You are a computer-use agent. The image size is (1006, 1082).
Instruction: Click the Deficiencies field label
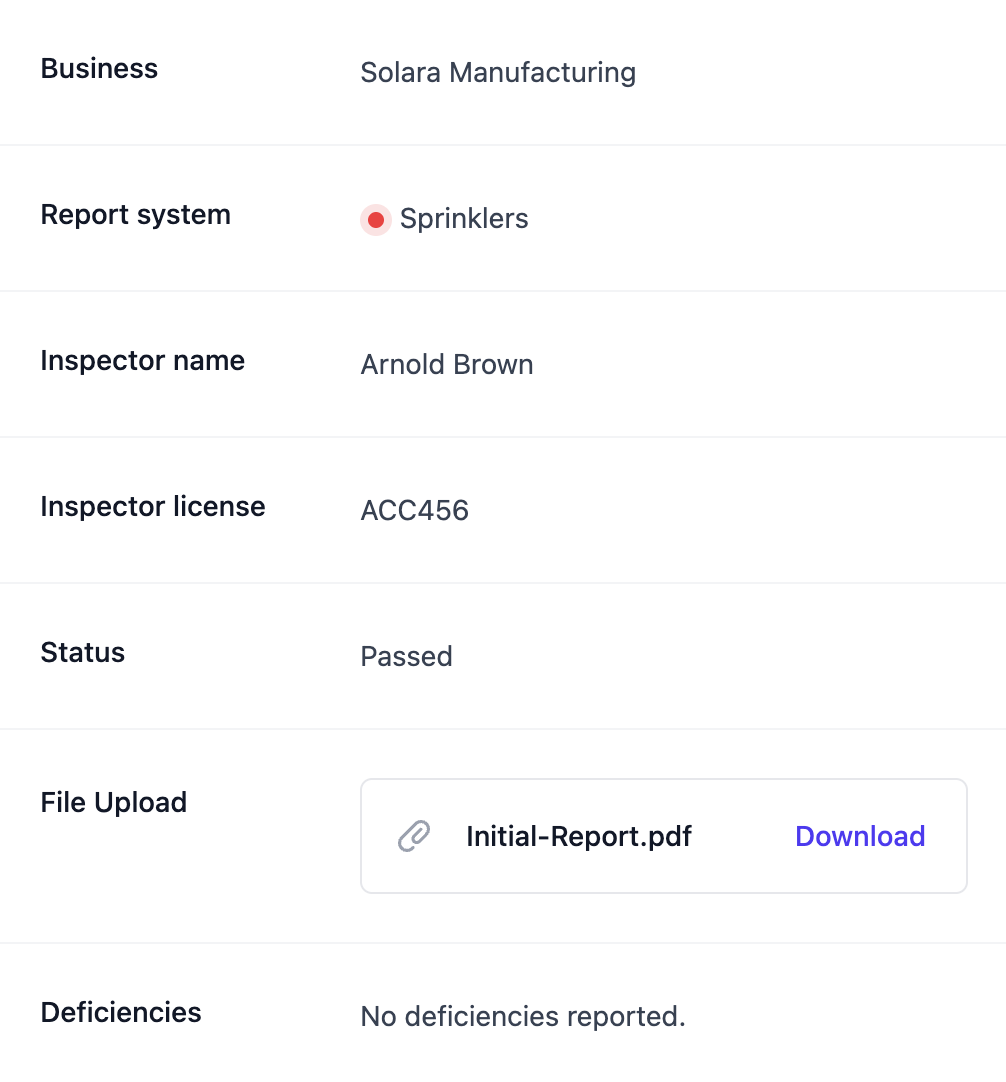[120, 1013]
